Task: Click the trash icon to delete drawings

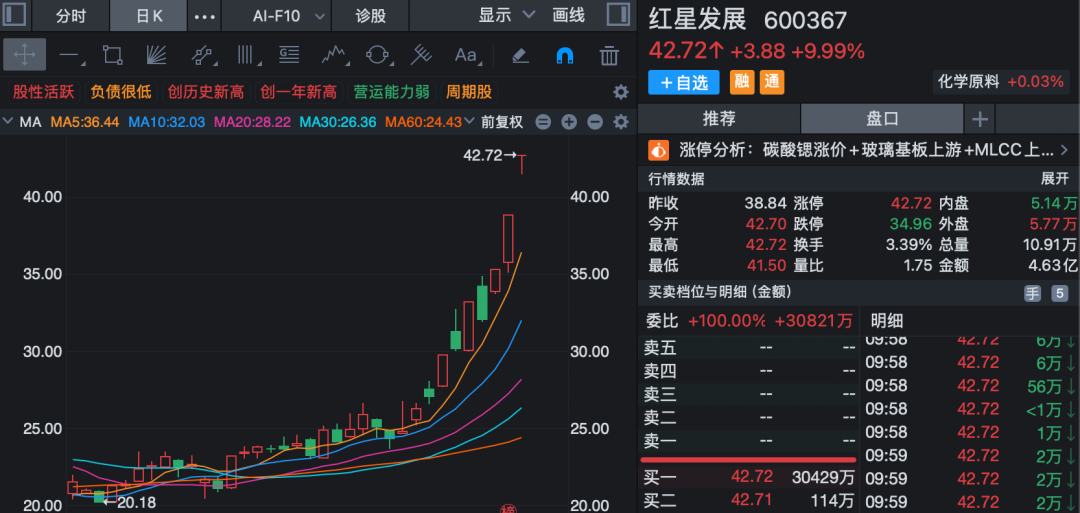Action: (x=609, y=54)
